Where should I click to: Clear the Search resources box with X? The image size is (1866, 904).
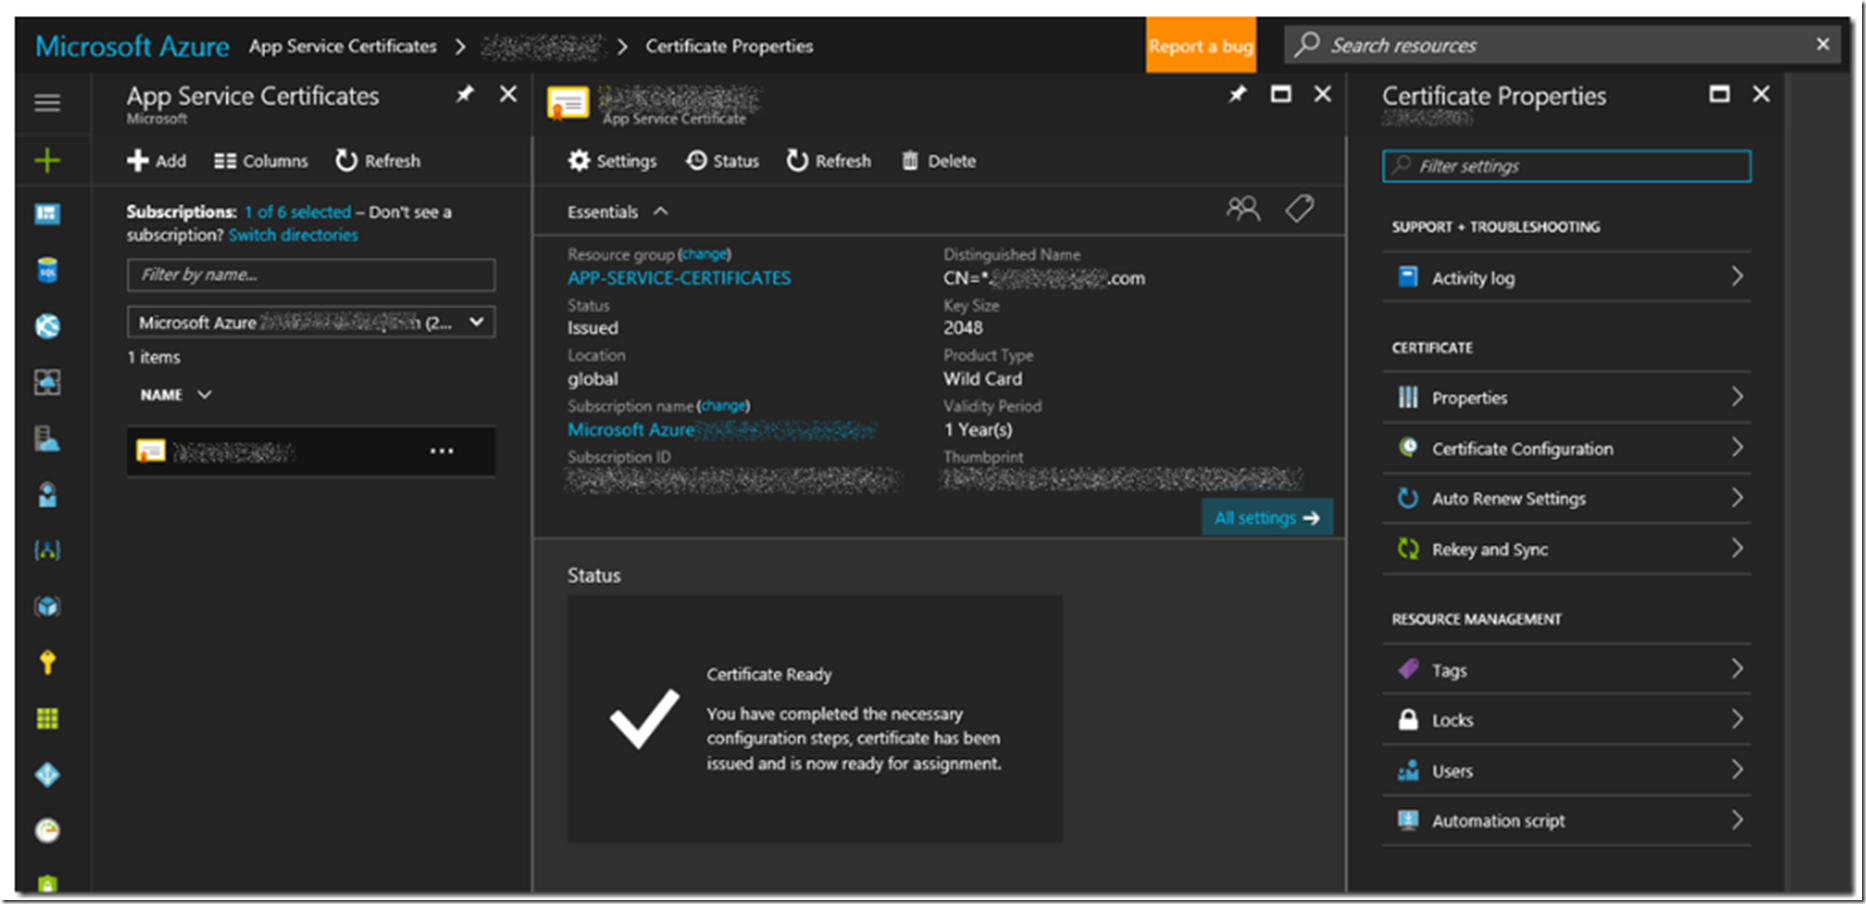pyautogui.click(x=1823, y=44)
